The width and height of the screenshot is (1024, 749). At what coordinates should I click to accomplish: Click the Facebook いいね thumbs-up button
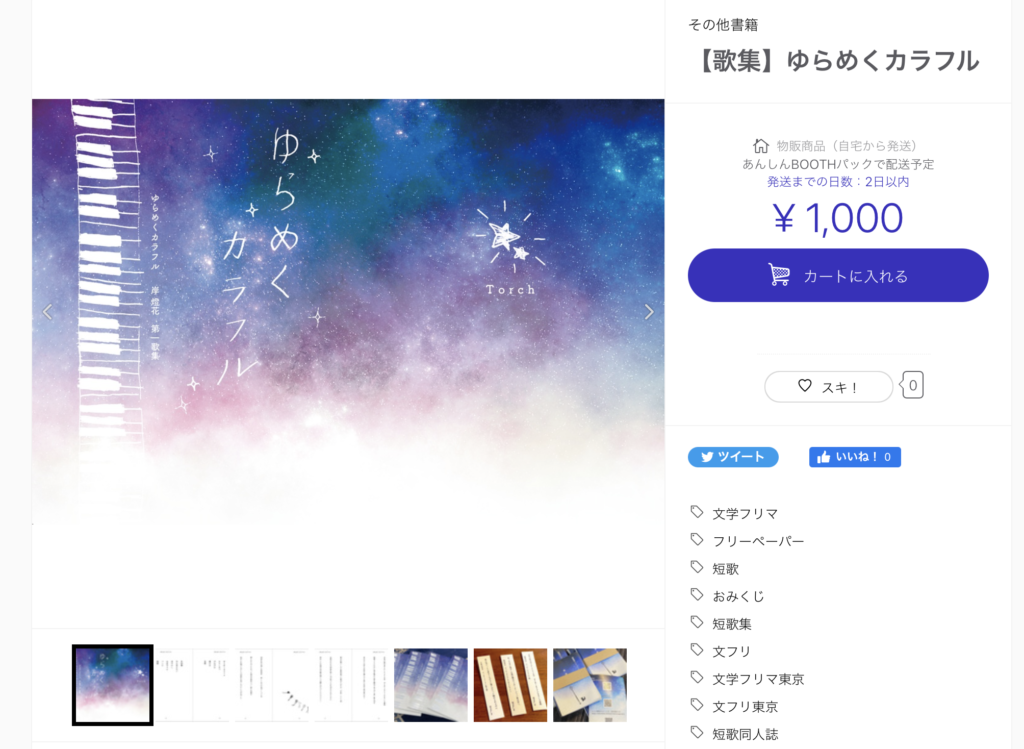click(855, 457)
